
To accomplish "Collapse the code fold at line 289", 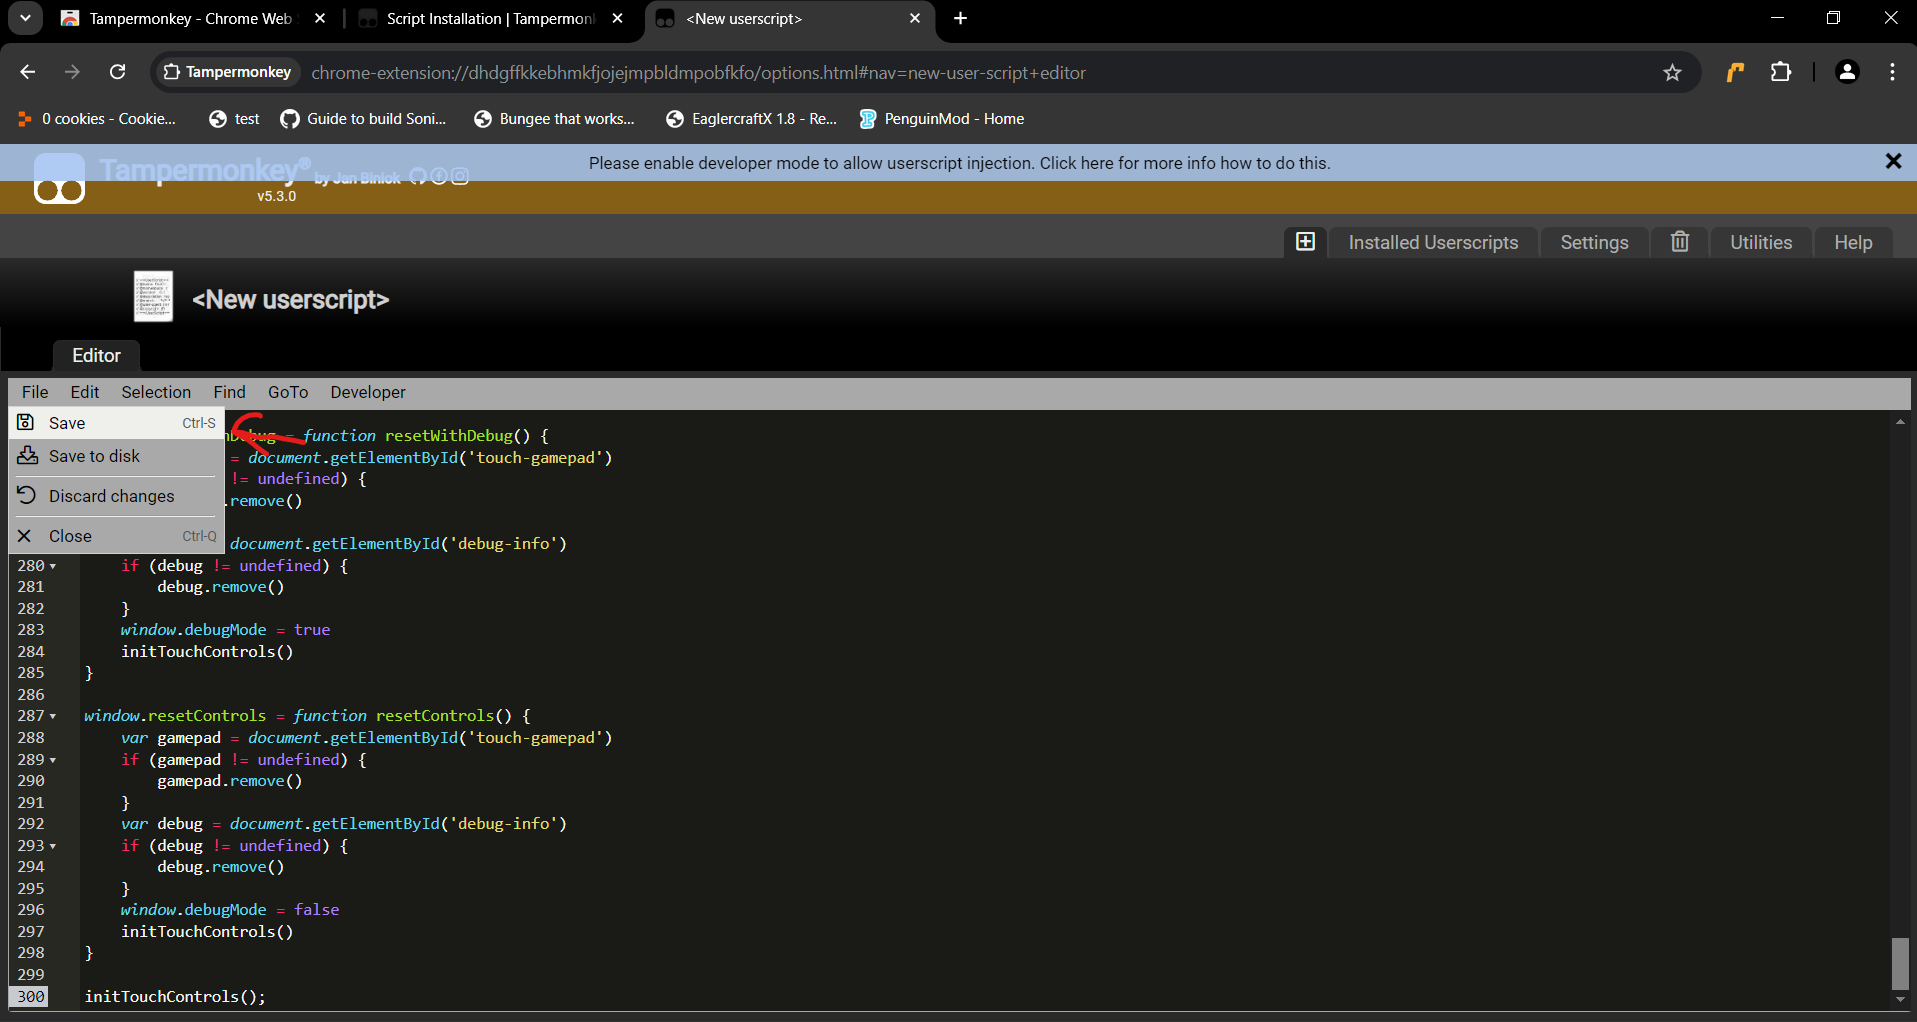I will pos(53,760).
